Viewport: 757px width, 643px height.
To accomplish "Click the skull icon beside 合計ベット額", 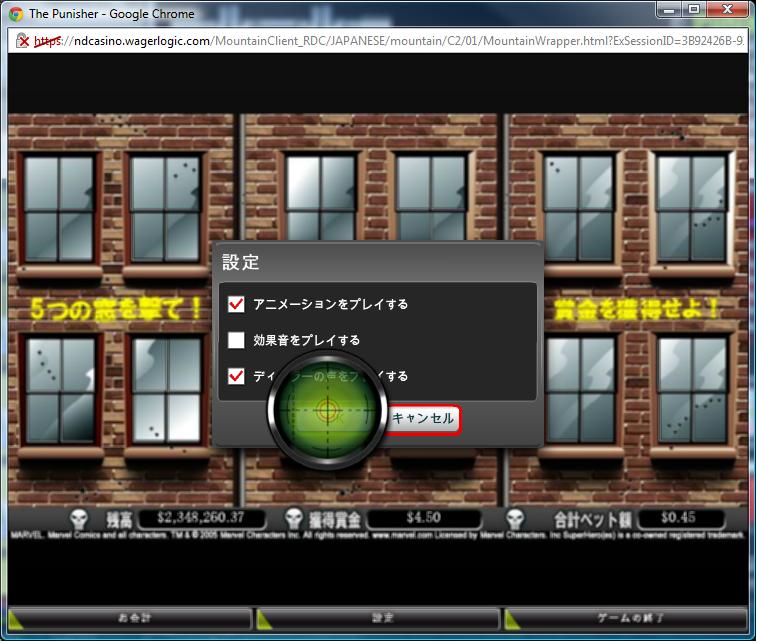I will click(515, 519).
